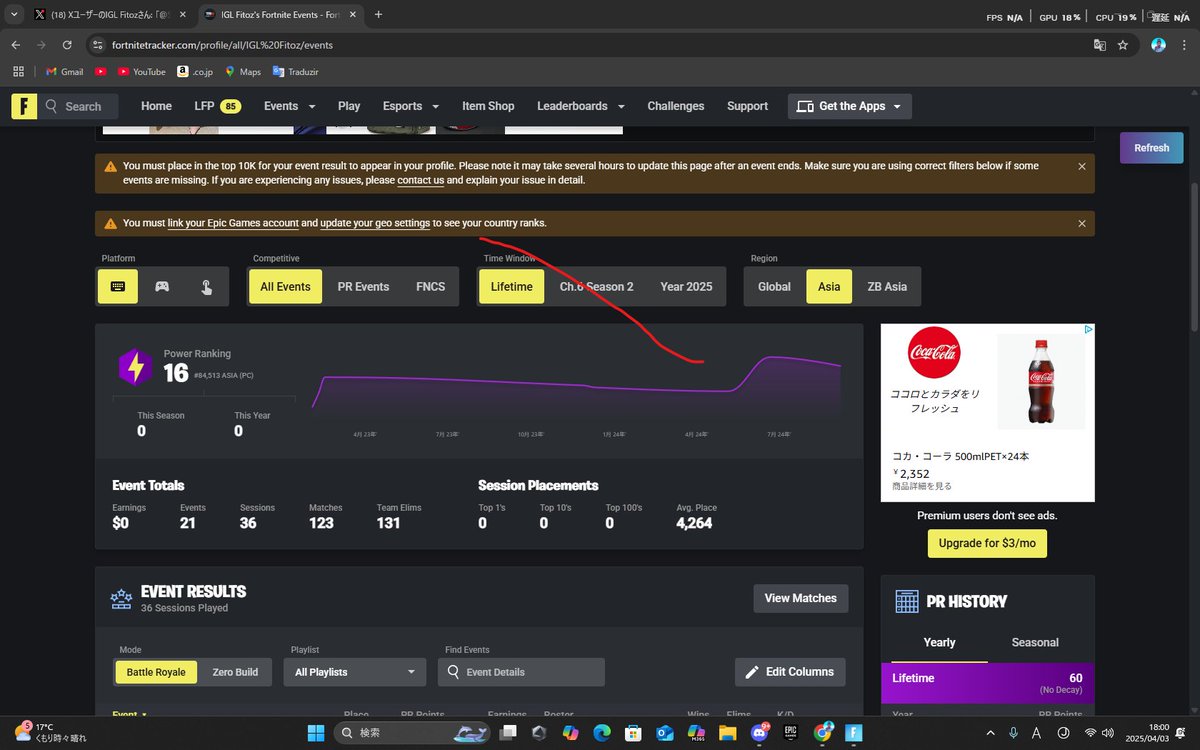This screenshot has height=750, width=1200.
Task: Open the translate page icon in address bar
Action: (1099, 45)
